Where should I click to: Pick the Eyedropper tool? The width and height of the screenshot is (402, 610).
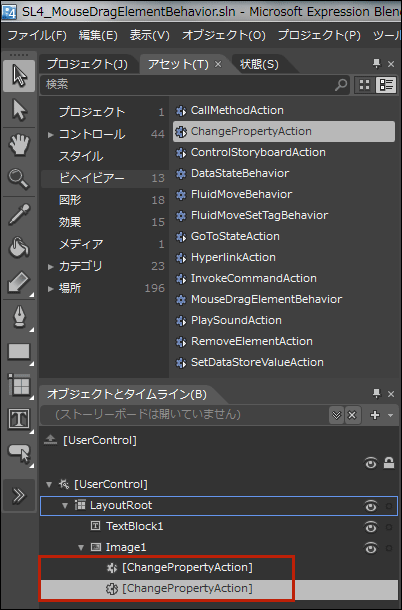[x=19, y=214]
